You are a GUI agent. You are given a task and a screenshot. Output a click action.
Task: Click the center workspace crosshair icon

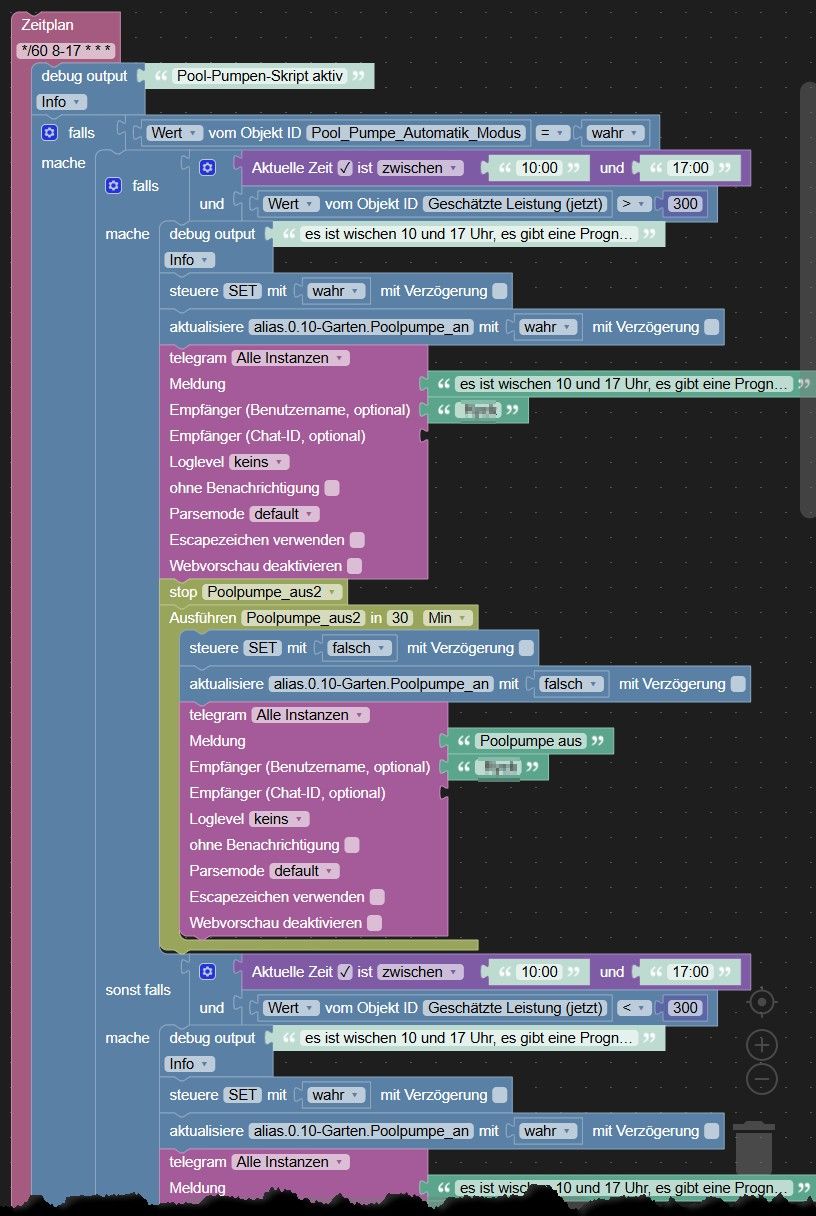tap(762, 1001)
